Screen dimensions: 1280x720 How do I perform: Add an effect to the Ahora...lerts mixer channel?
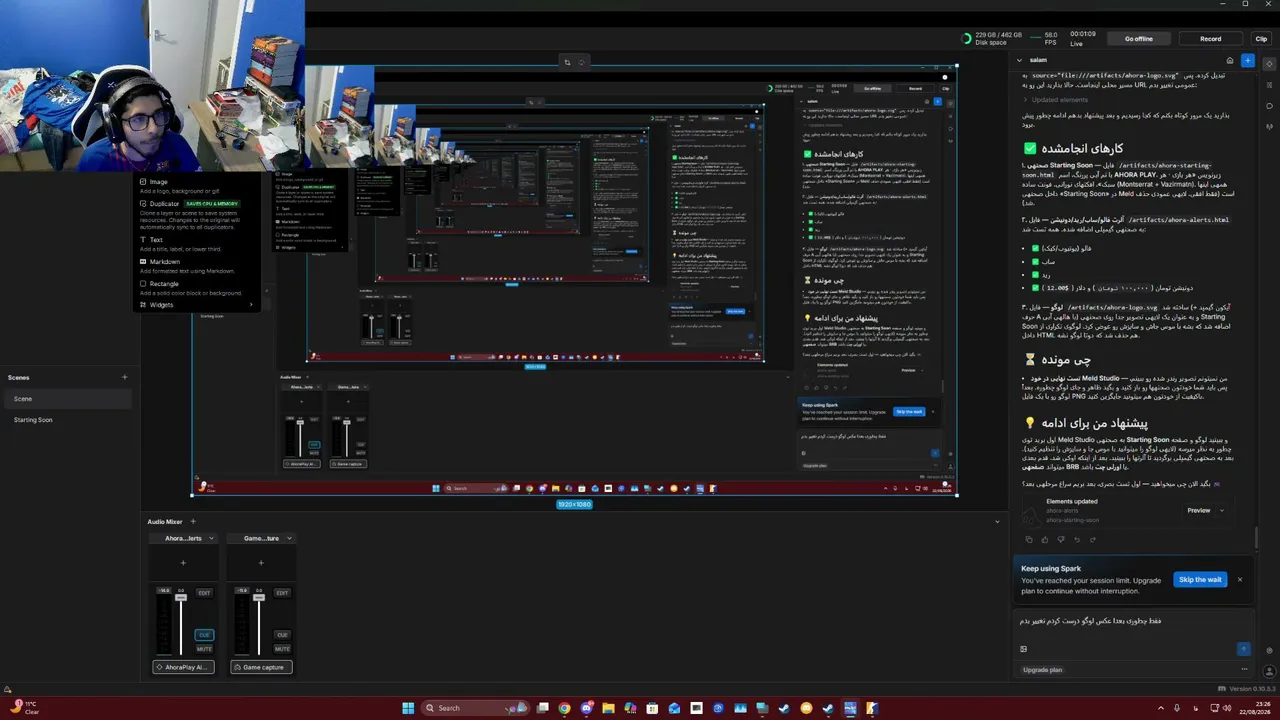(x=183, y=562)
